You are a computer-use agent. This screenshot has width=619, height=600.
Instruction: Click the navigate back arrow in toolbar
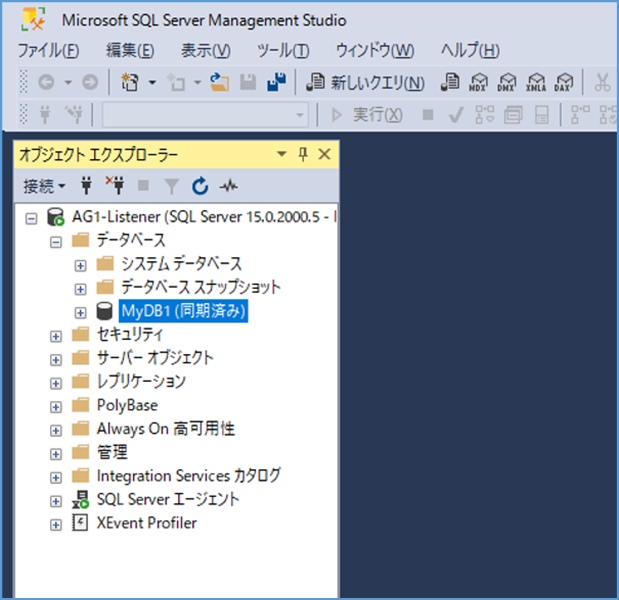pyautogui.click(x=46, y=82)
